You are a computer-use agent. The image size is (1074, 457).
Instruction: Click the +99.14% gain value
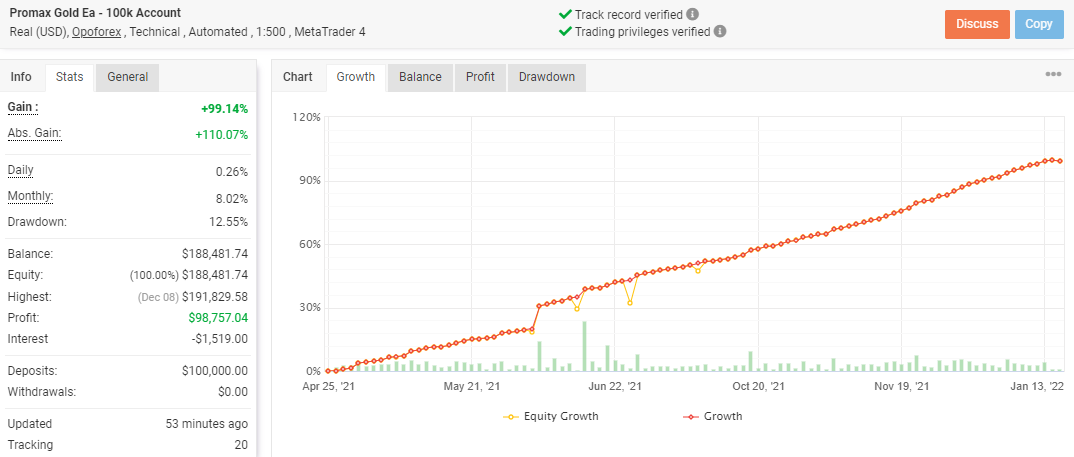click(224, 108)
